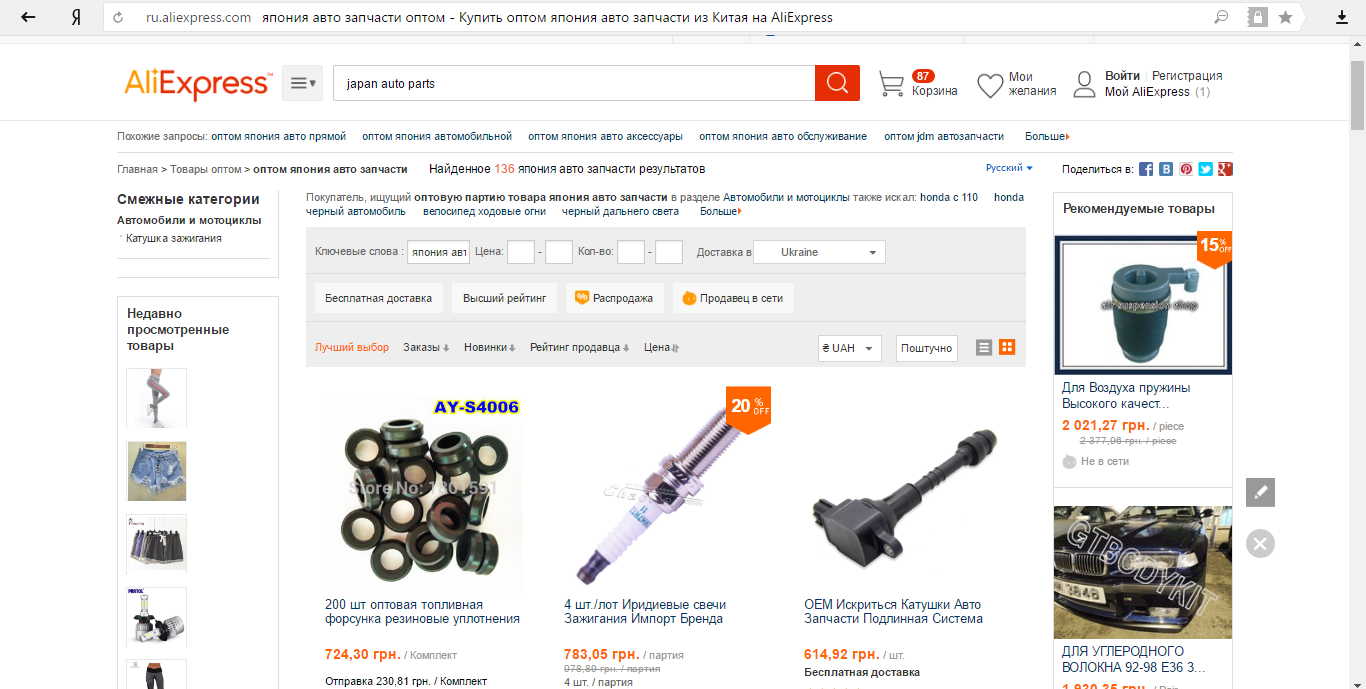Click the japan auto parts search field
The height and width of the screenshot is (689, 1366).
coord(574,84)
